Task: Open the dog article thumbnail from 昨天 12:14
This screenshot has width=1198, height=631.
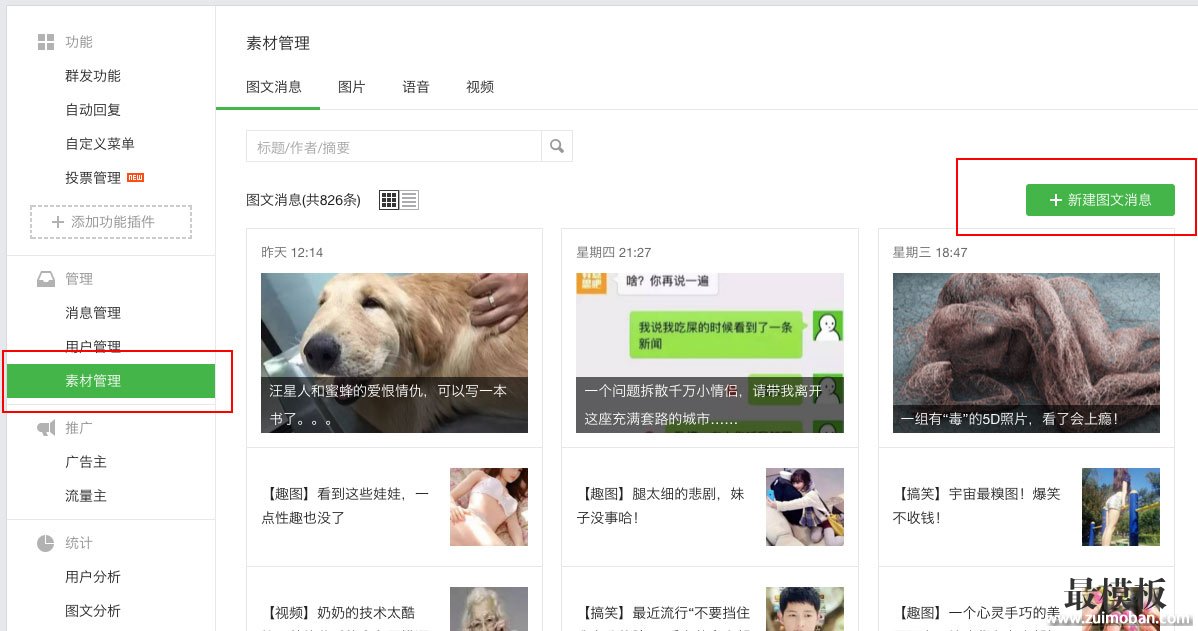Action: [x=394, y=352]
